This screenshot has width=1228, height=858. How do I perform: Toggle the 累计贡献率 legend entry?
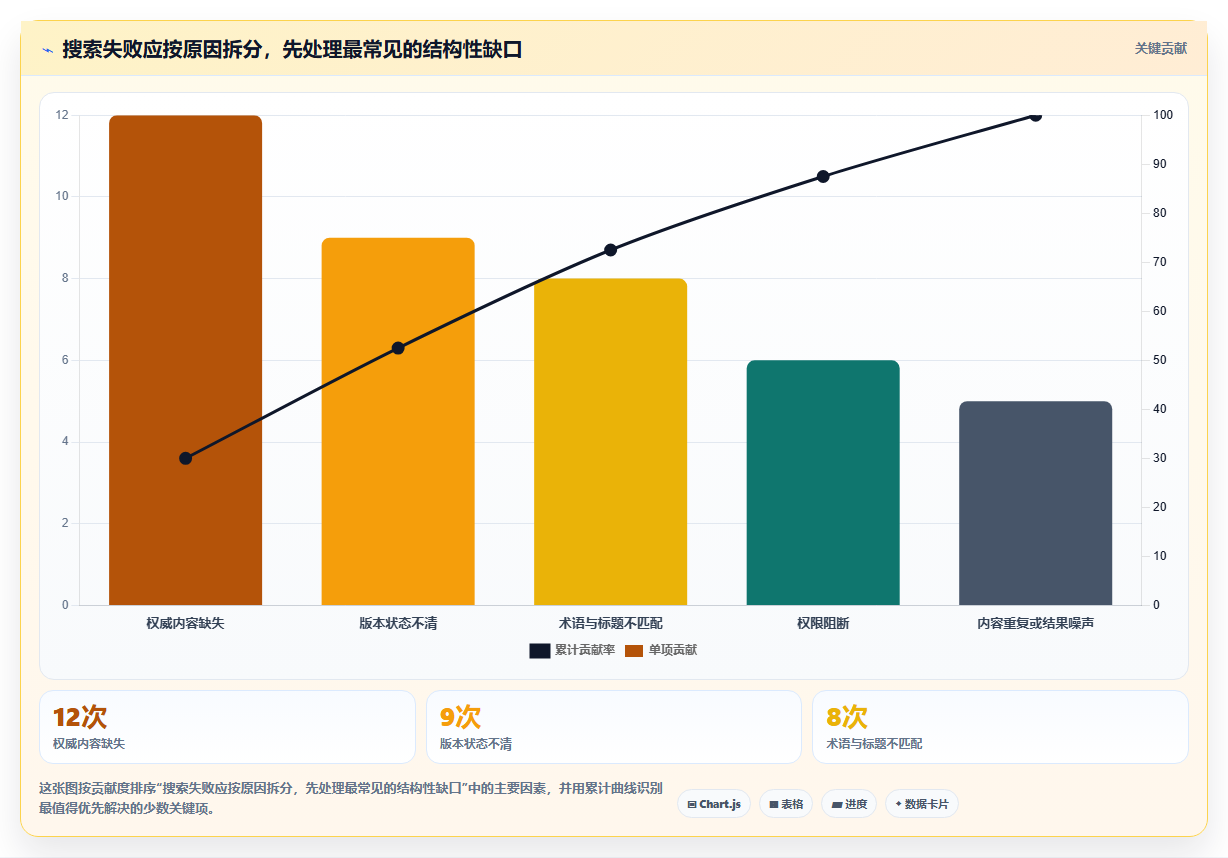[x=572, y=650]
